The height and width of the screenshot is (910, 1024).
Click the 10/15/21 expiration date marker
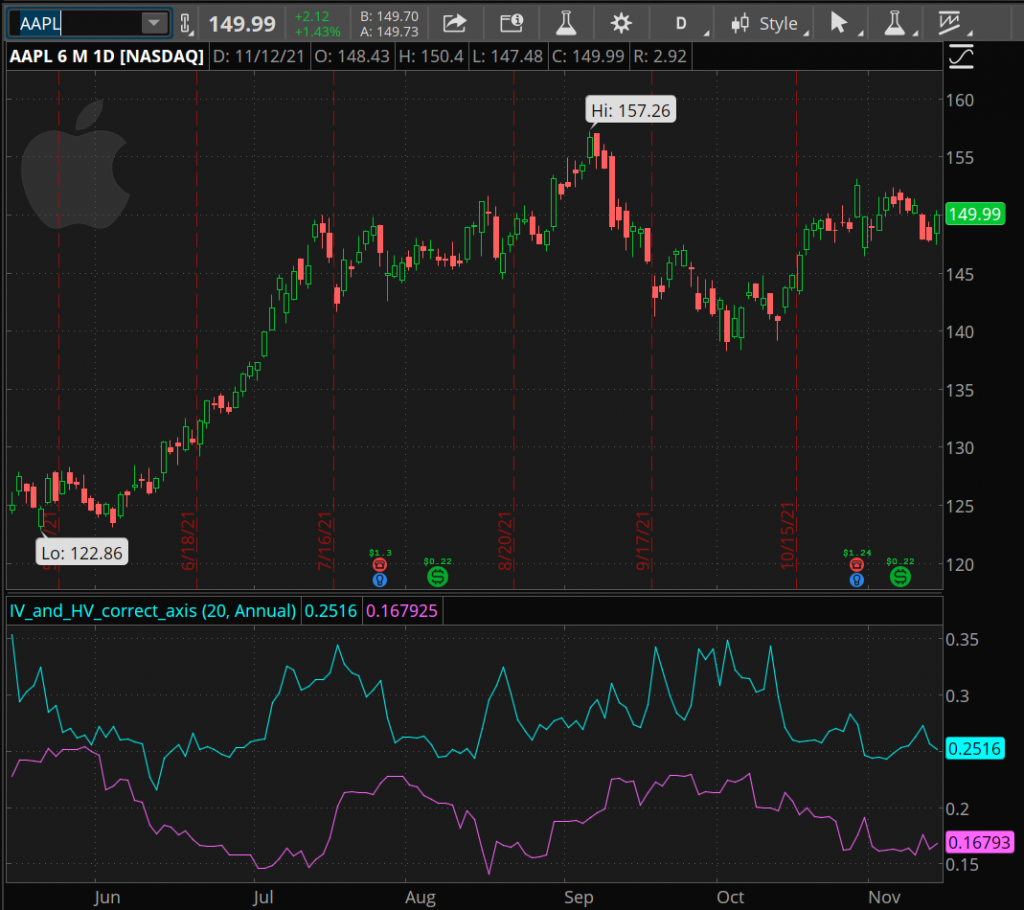click(x=788, y=536)
